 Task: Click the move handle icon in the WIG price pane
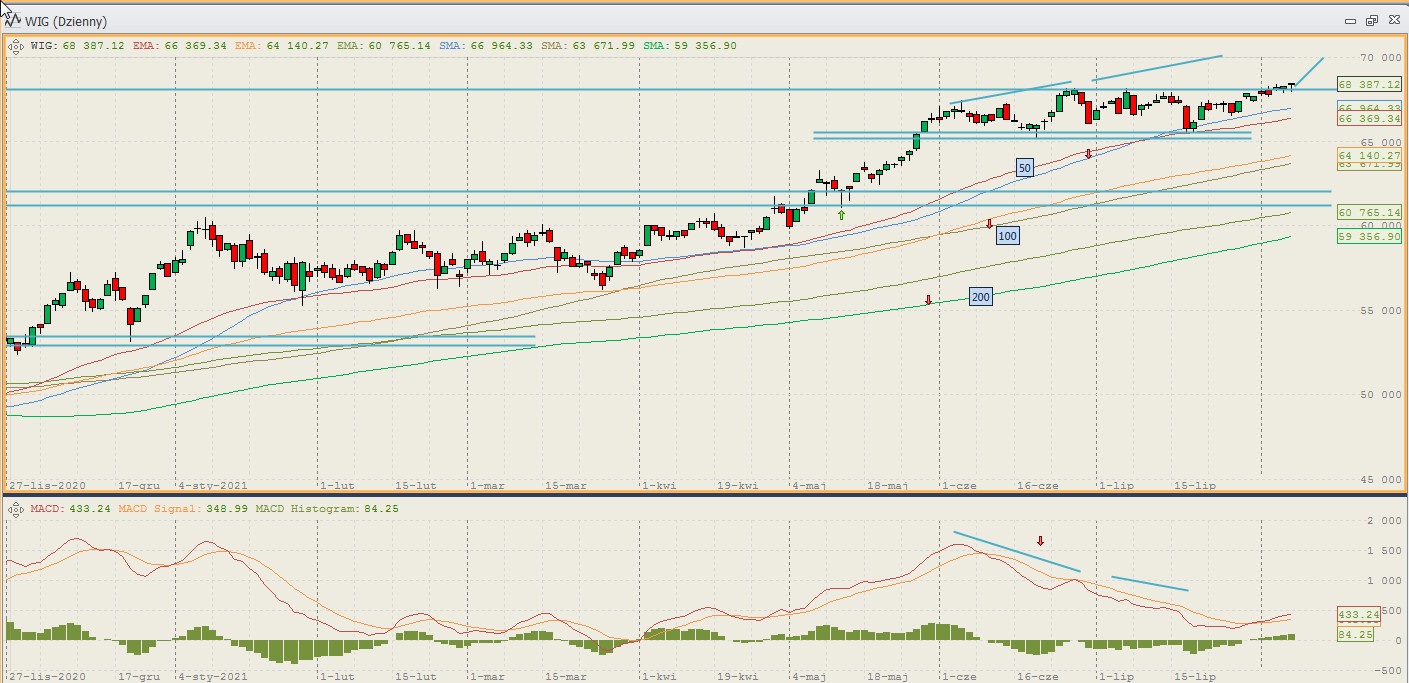tap(15, 45)
